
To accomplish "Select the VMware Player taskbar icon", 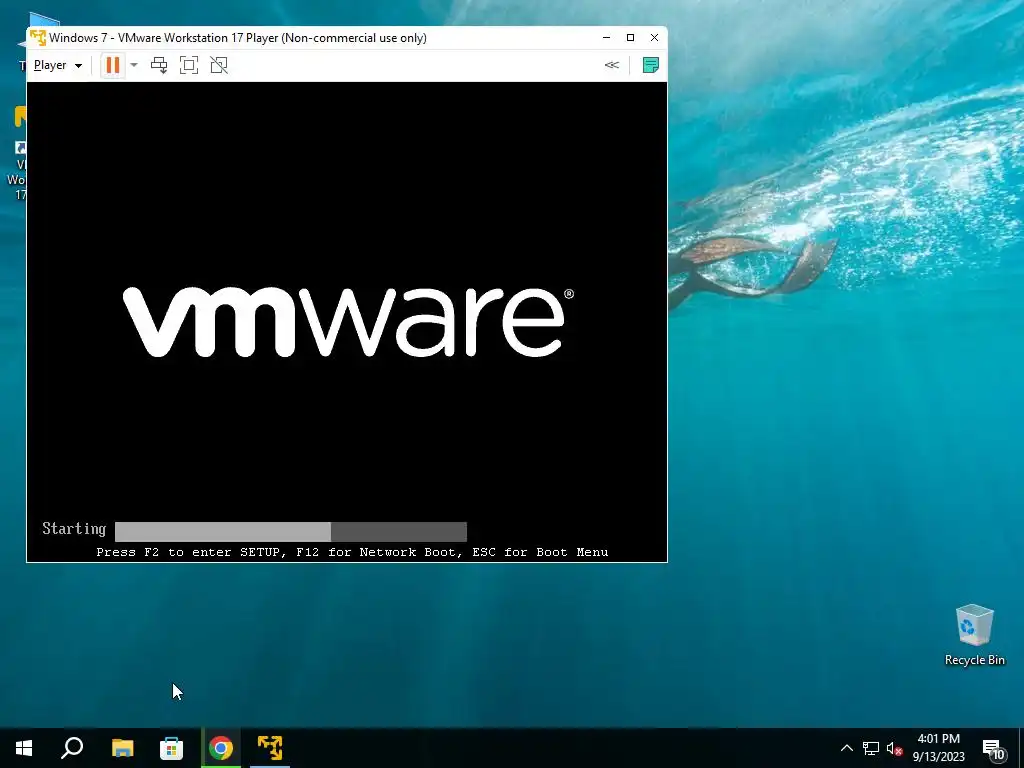I will [270, 748].
